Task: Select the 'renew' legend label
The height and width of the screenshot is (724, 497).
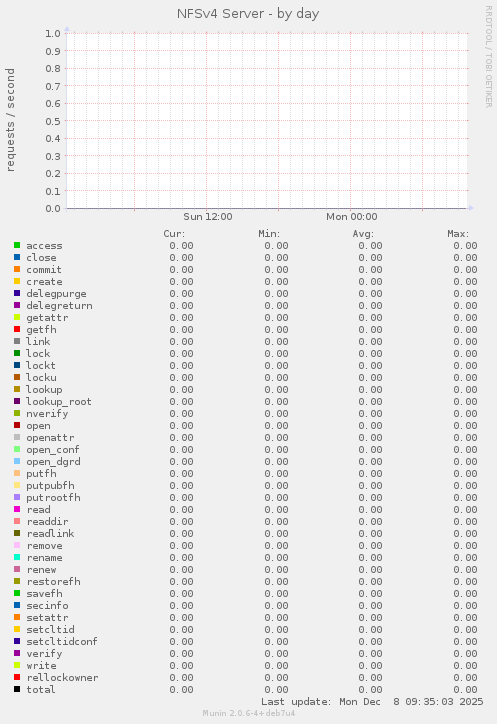Action: click(x=42, y=570)
